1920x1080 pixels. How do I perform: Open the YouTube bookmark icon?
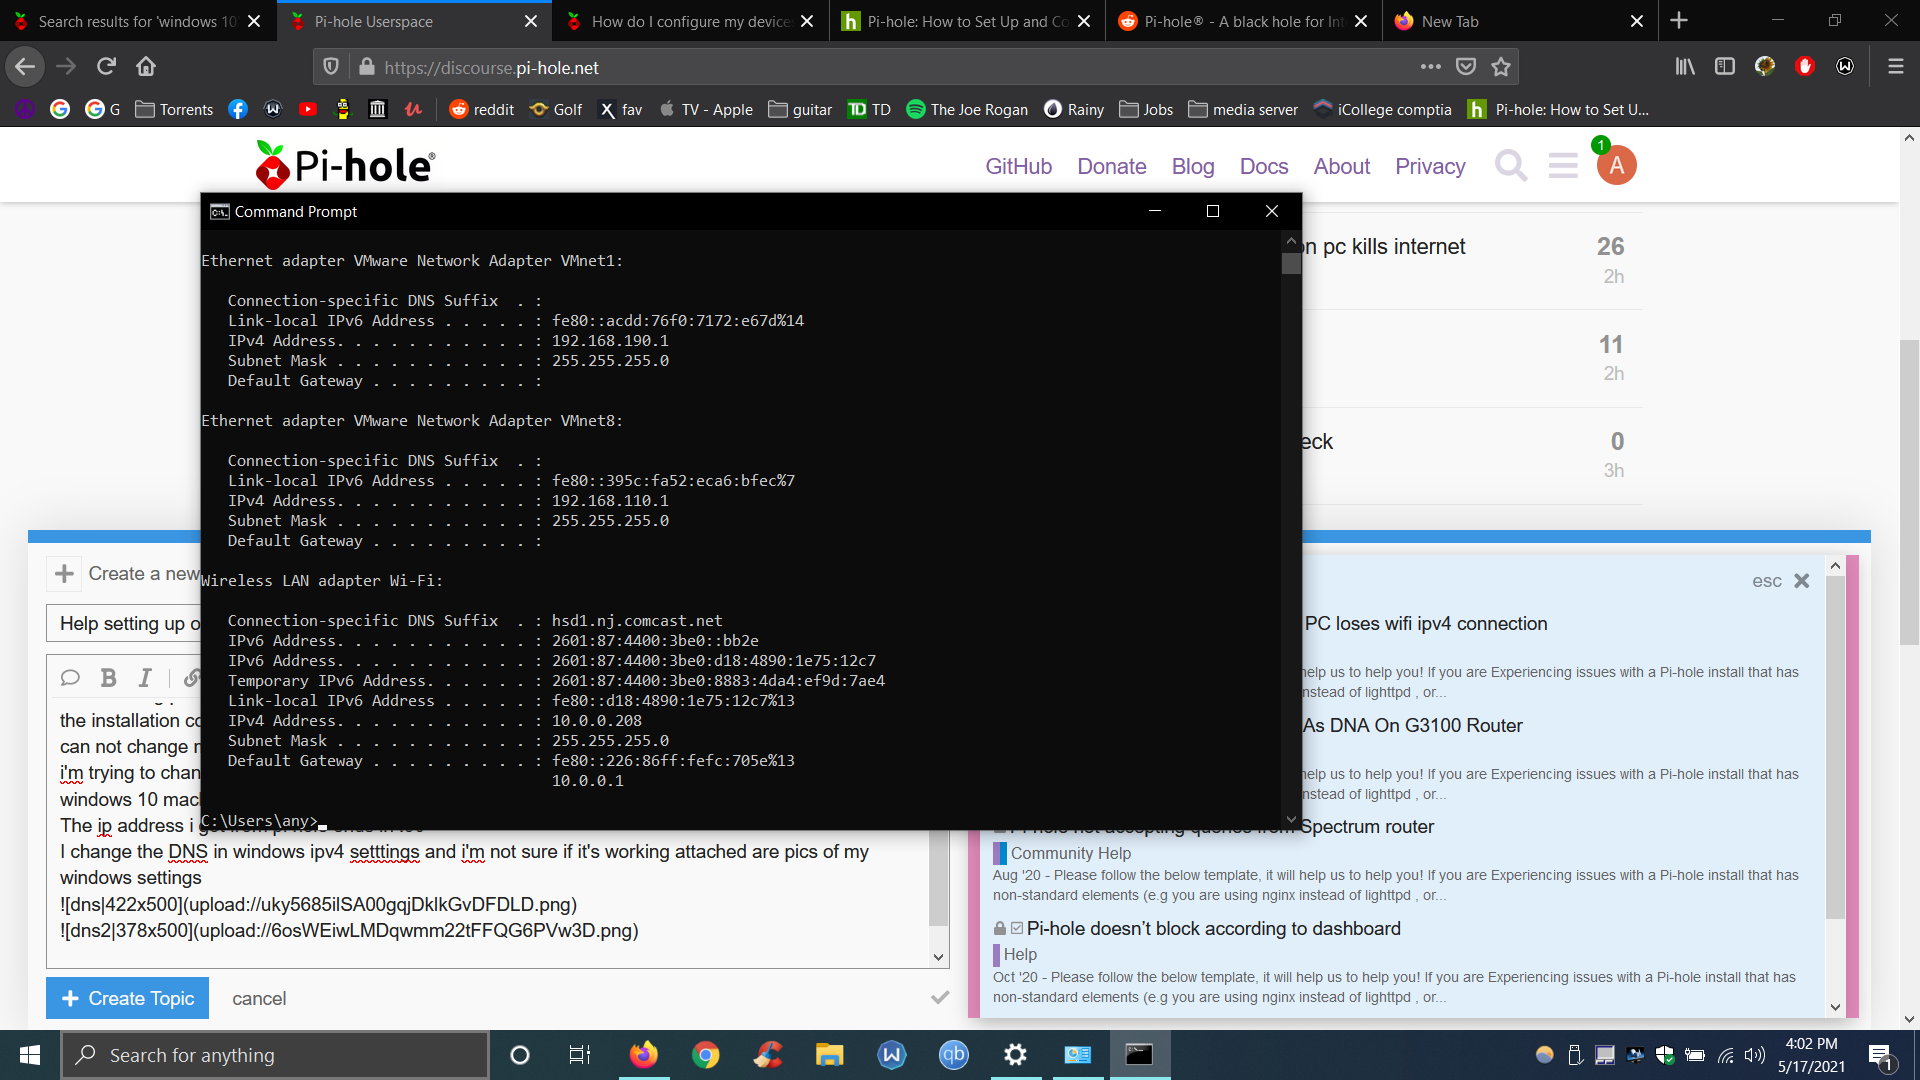(x=308, y=109)
